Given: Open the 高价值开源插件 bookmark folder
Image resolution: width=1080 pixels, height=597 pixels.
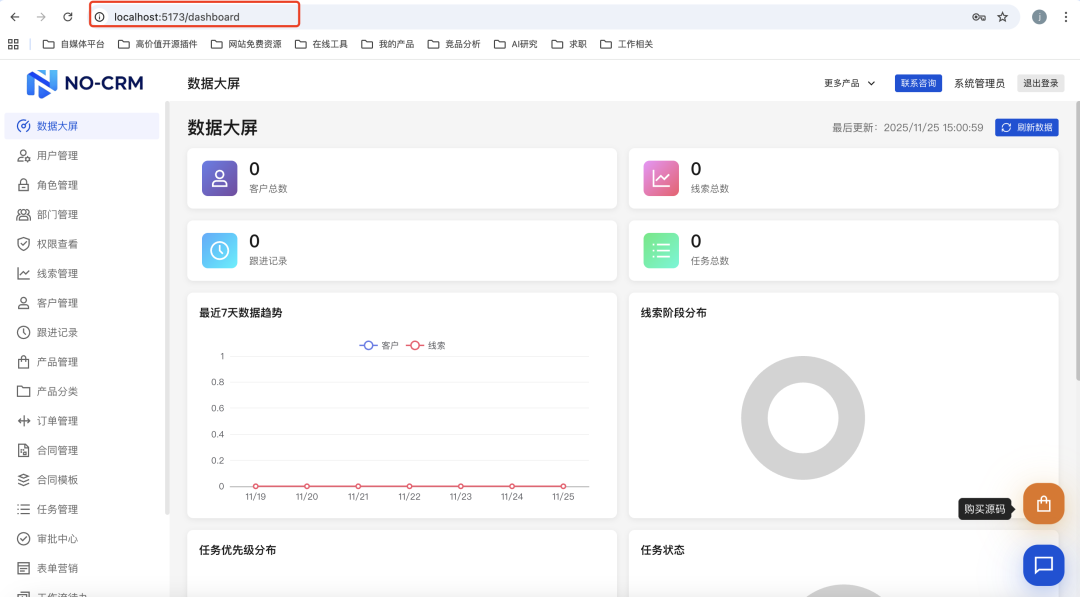Looking at the screenshot, I should tap(158, 44).
